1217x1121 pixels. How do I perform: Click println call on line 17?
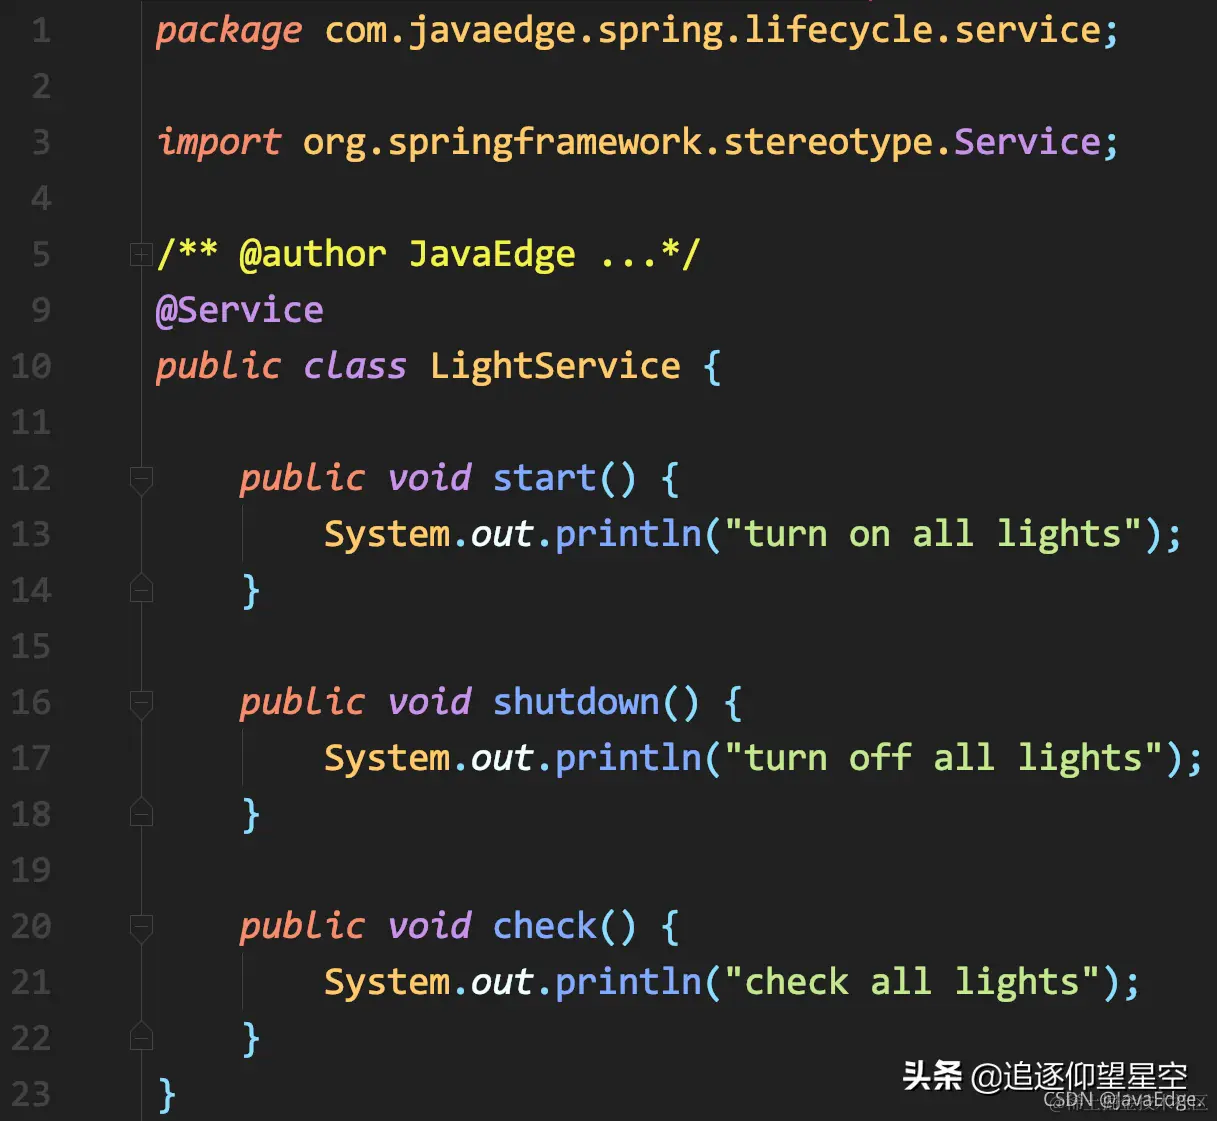tap(628, 758)
